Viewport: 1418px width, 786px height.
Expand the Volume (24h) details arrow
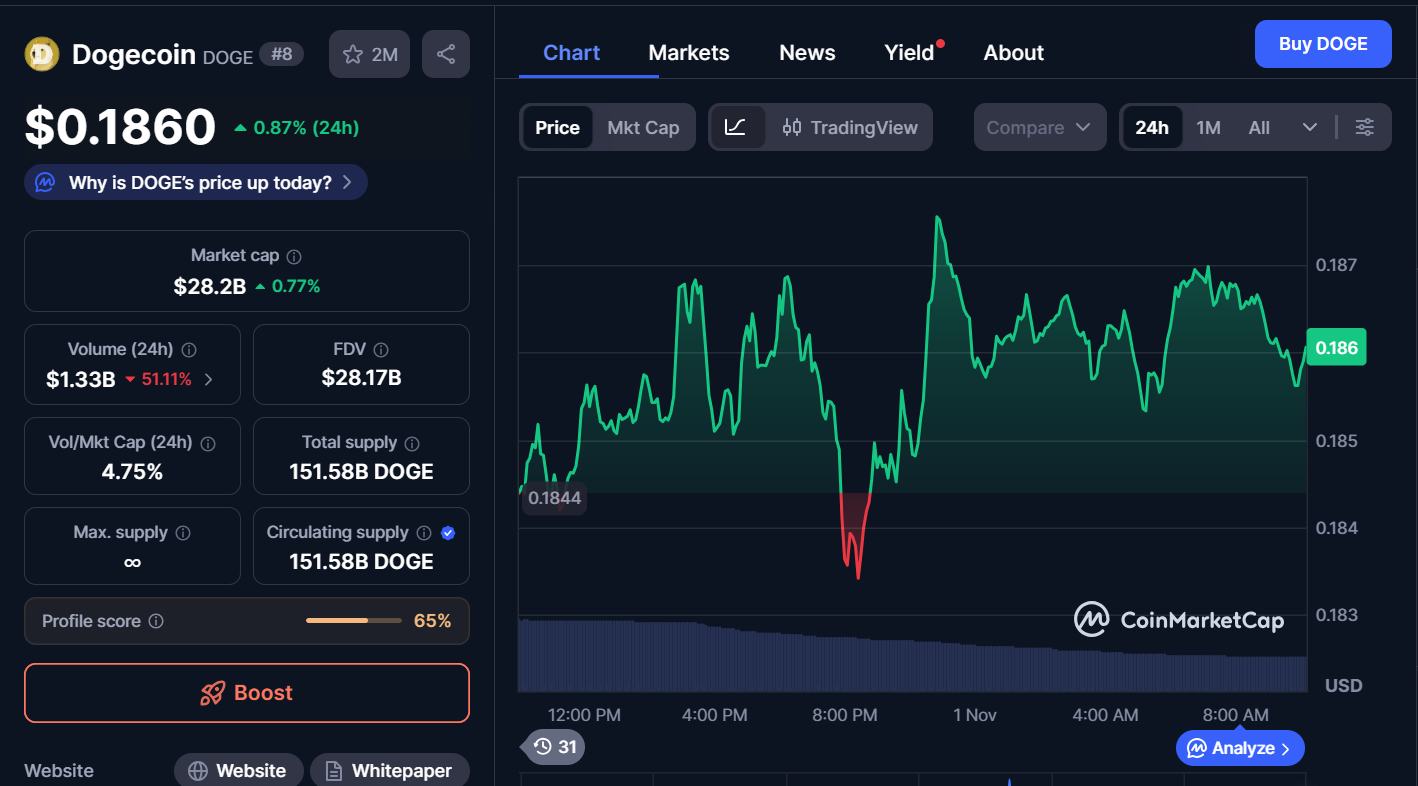coord(208,379)
